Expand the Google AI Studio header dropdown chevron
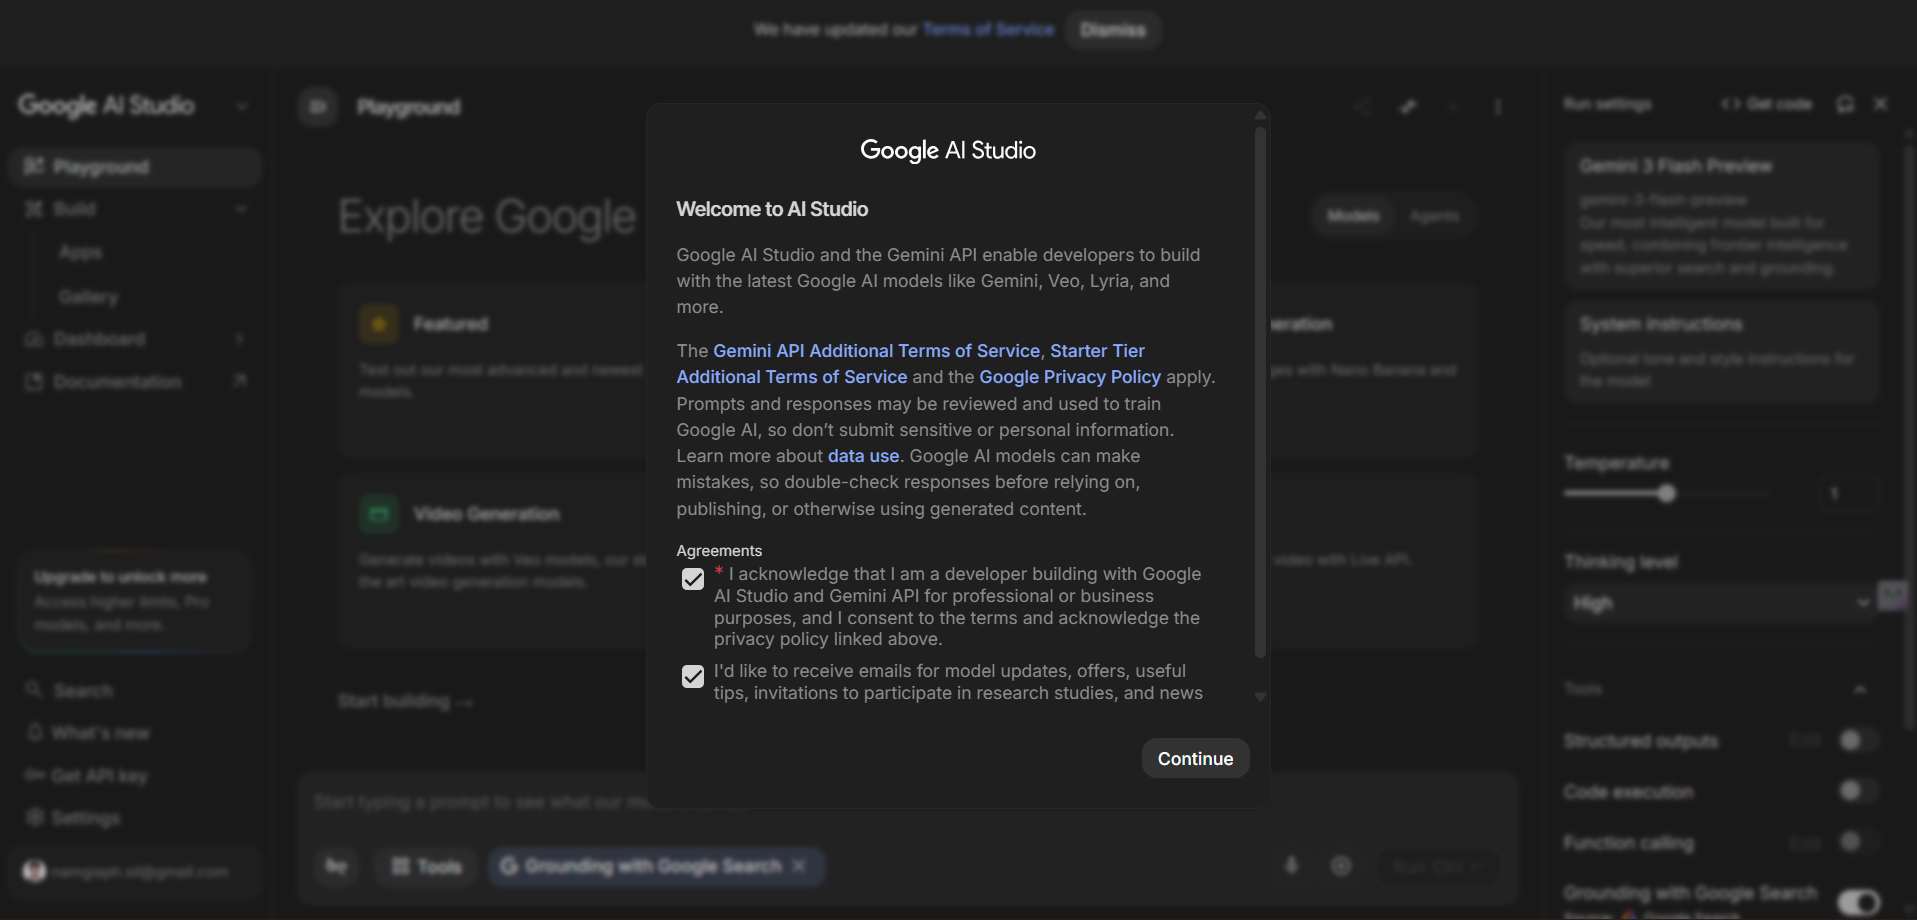 pos(241,106)
